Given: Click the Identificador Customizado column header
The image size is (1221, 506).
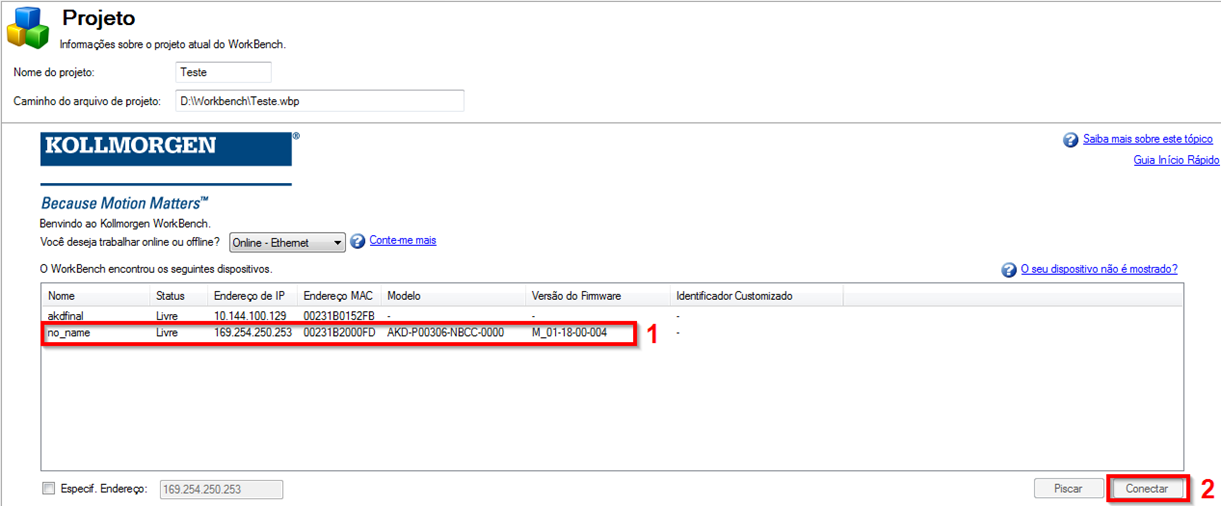Looking at the screenshot, I should [757, 296].
